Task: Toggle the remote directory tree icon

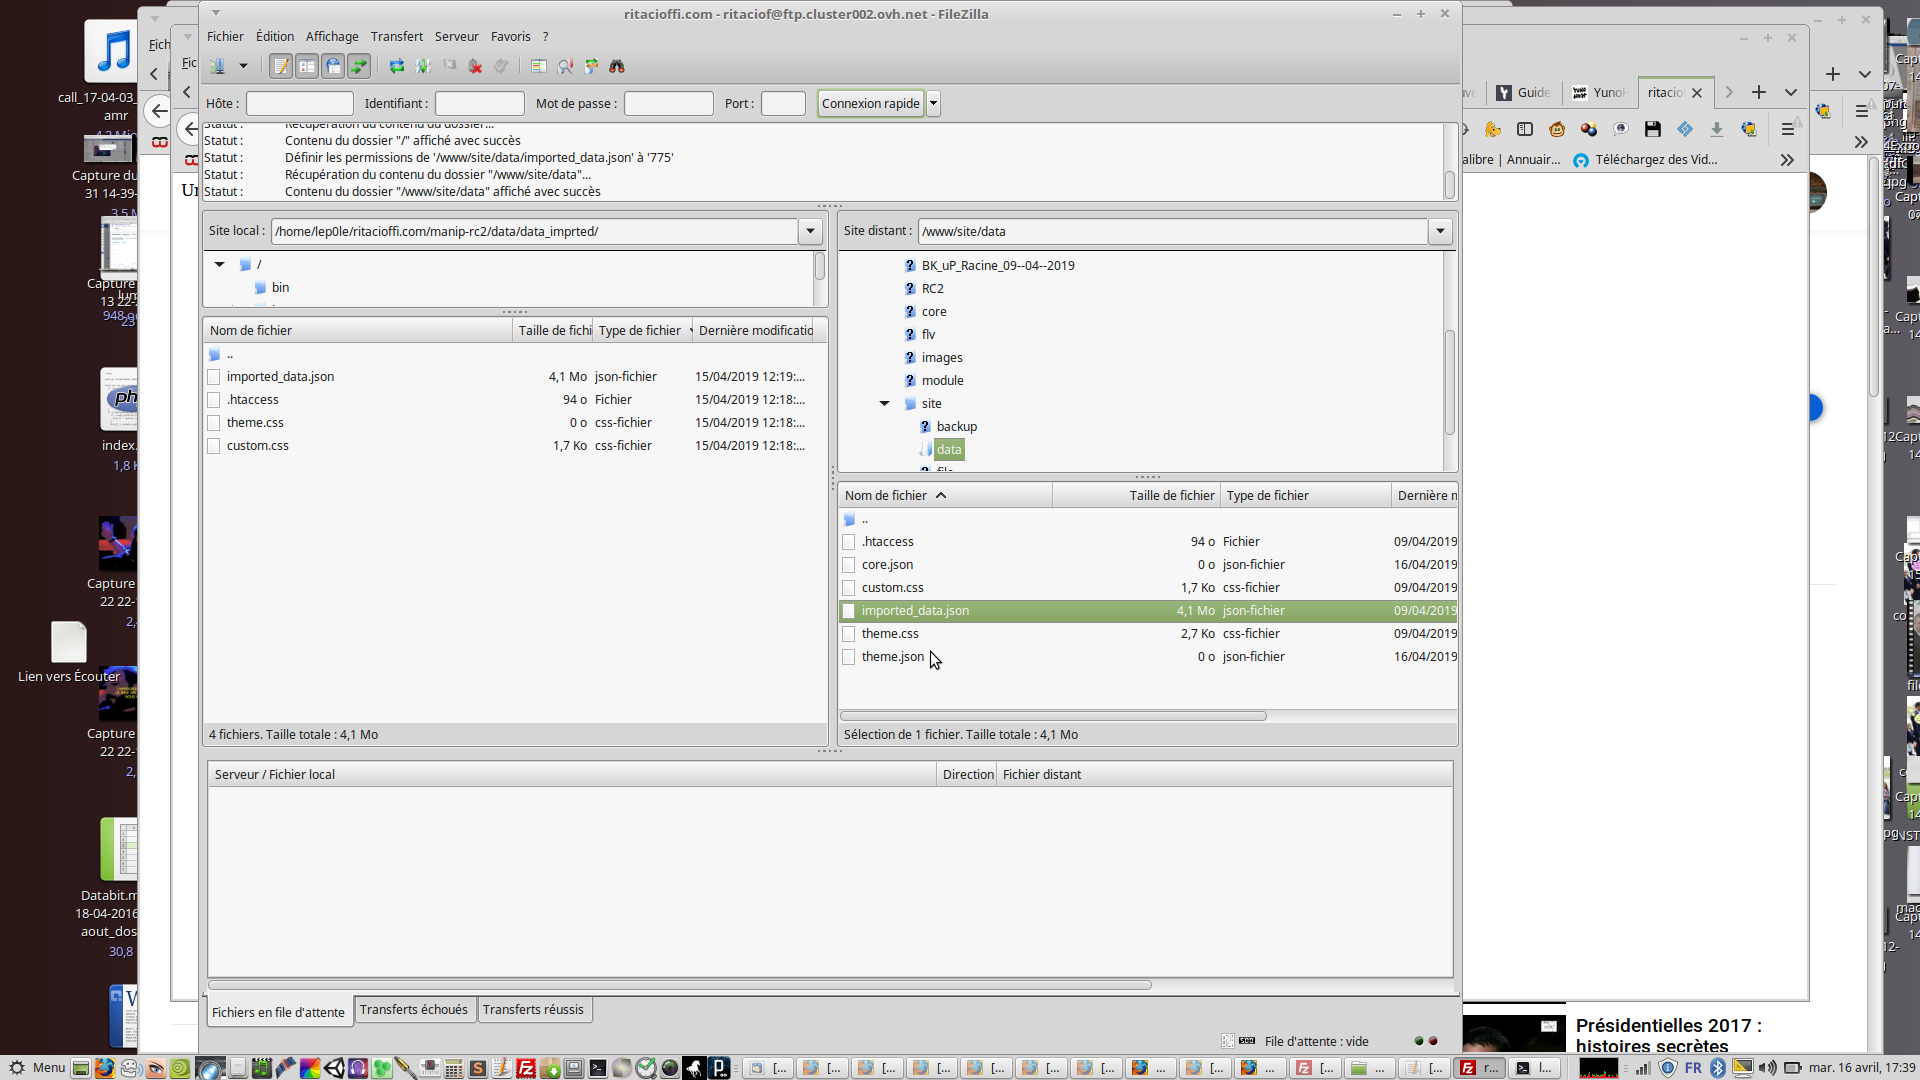Action: tap(333, 66)
